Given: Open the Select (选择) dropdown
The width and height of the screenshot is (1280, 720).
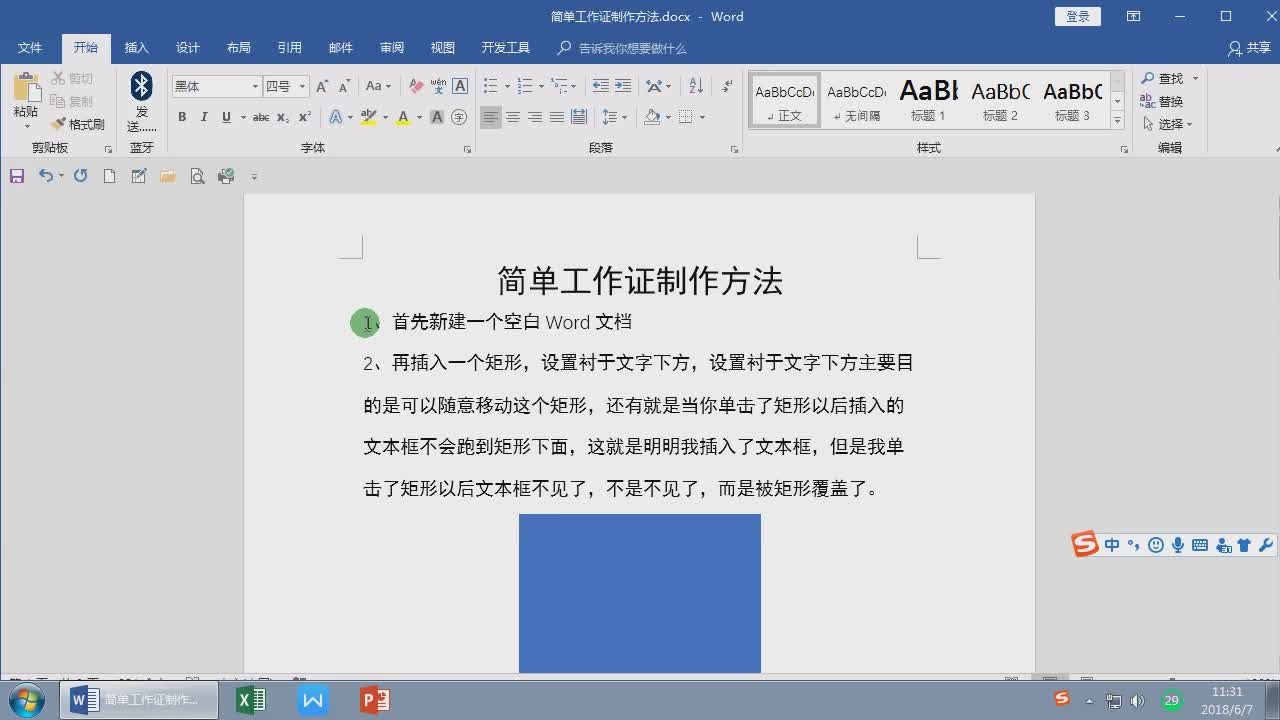Looking at the screenshot, I should tap(1168, 124).
